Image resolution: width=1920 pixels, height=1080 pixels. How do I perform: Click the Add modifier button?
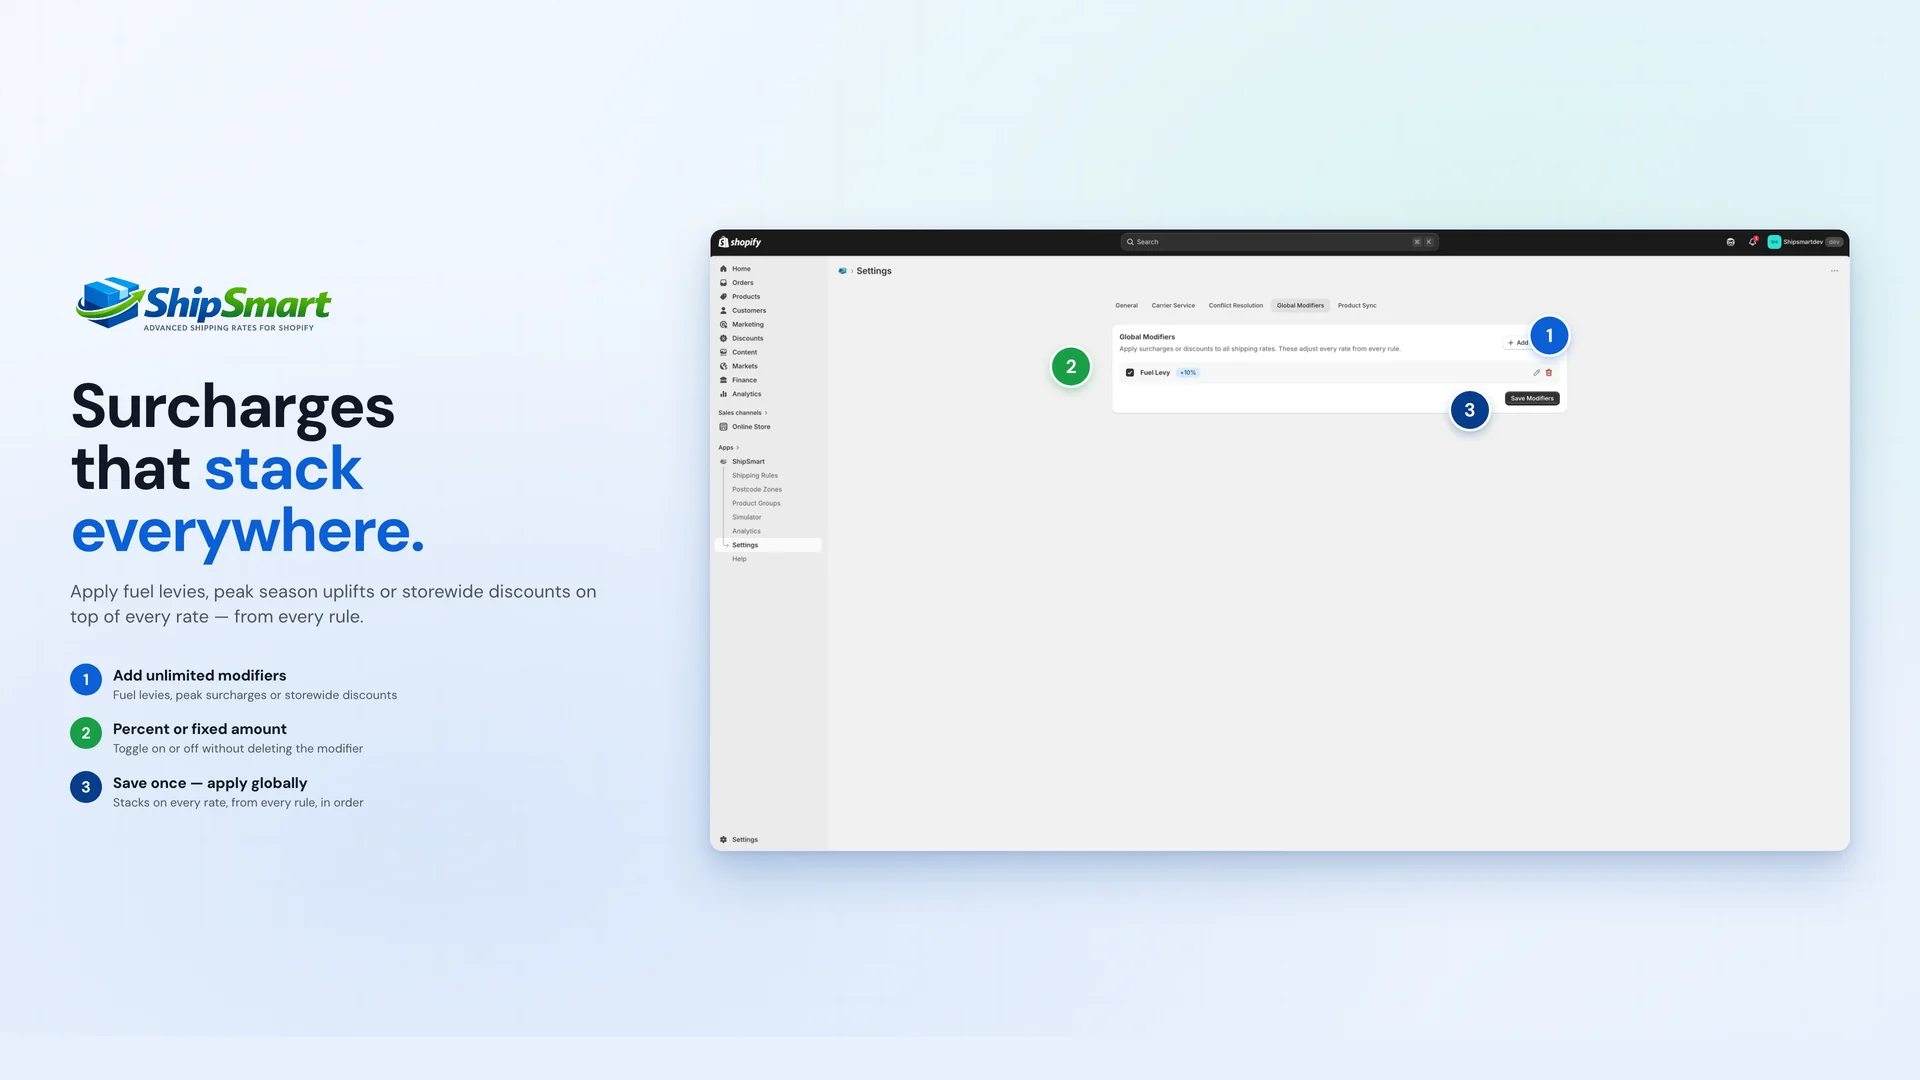tap(1518, 343)
